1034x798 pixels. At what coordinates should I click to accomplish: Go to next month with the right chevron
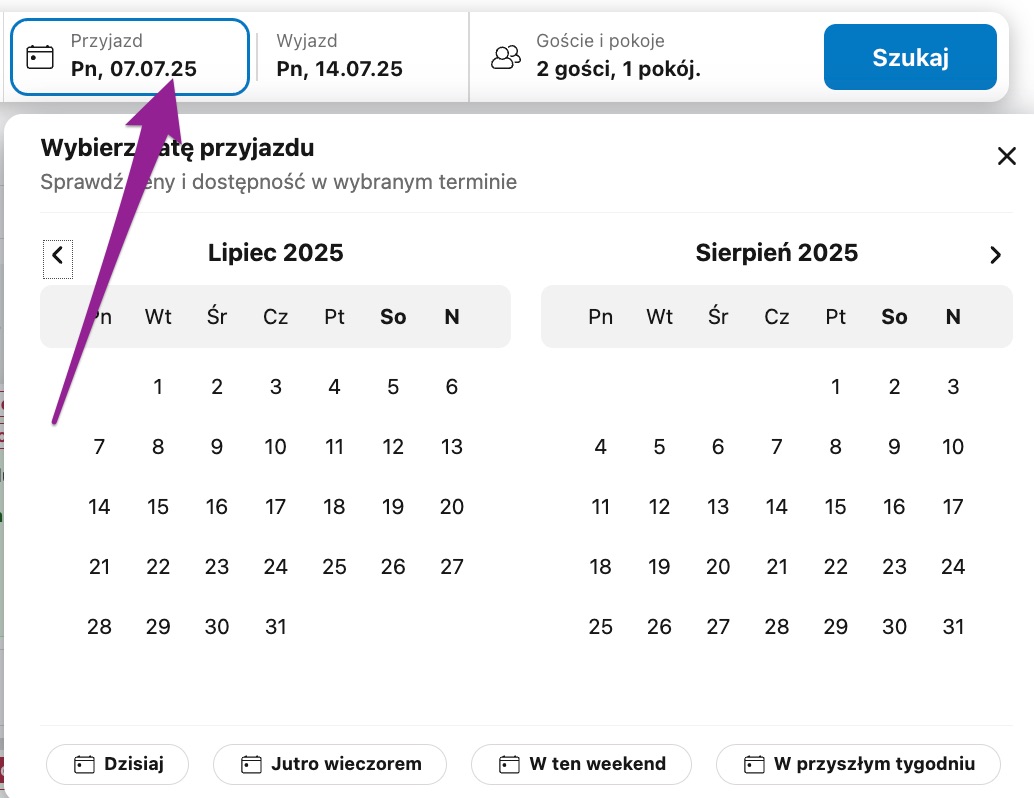coord(995,255)
